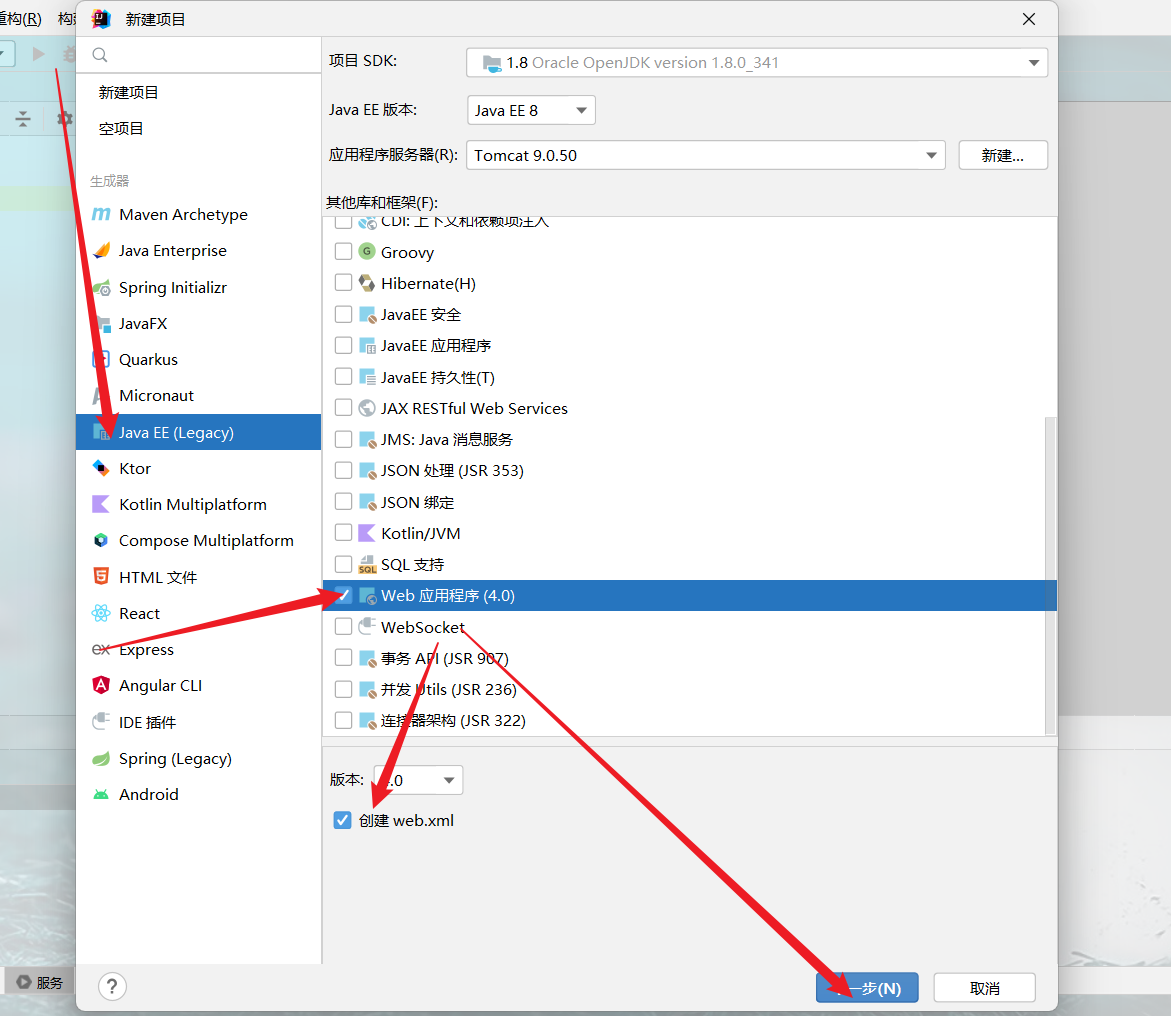Choose Kotlin Multiplatform generator icon
This screenshot has width=1171, height=1016.
point(101,504)
